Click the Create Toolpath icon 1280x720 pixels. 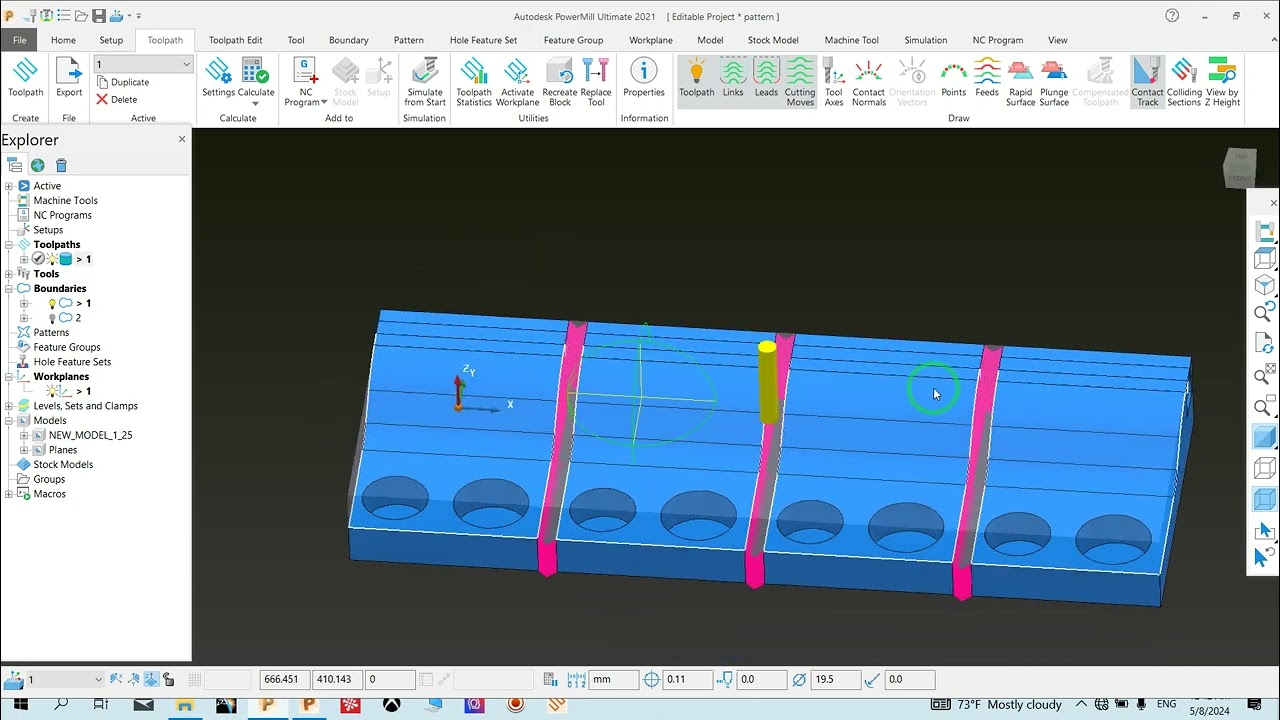[25, 72]
